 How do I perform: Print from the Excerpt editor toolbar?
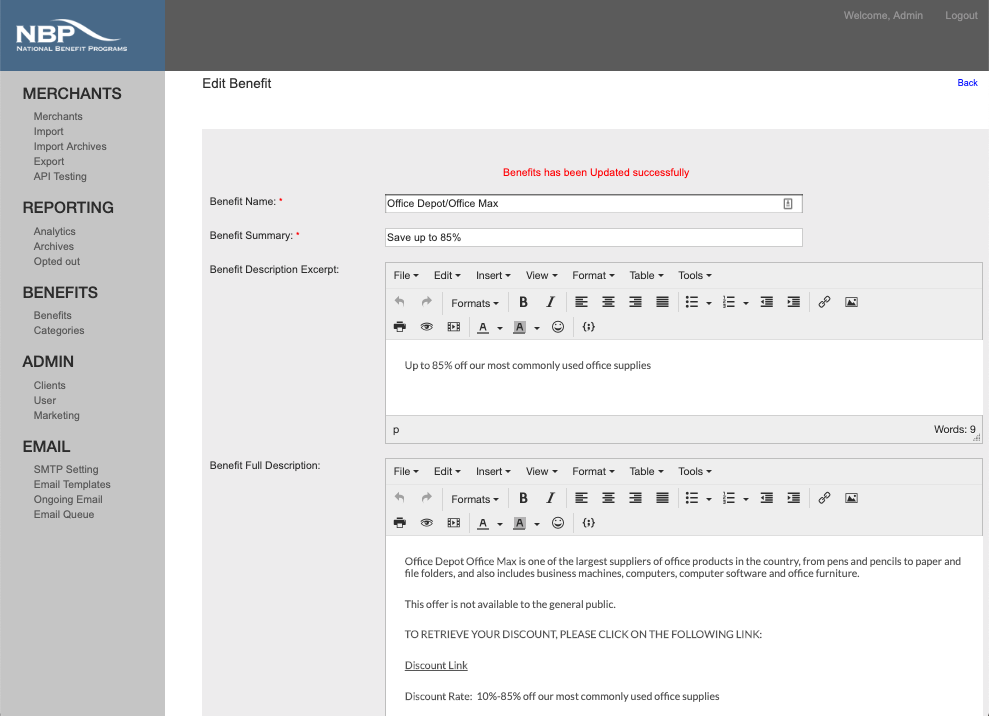[400, 327]
